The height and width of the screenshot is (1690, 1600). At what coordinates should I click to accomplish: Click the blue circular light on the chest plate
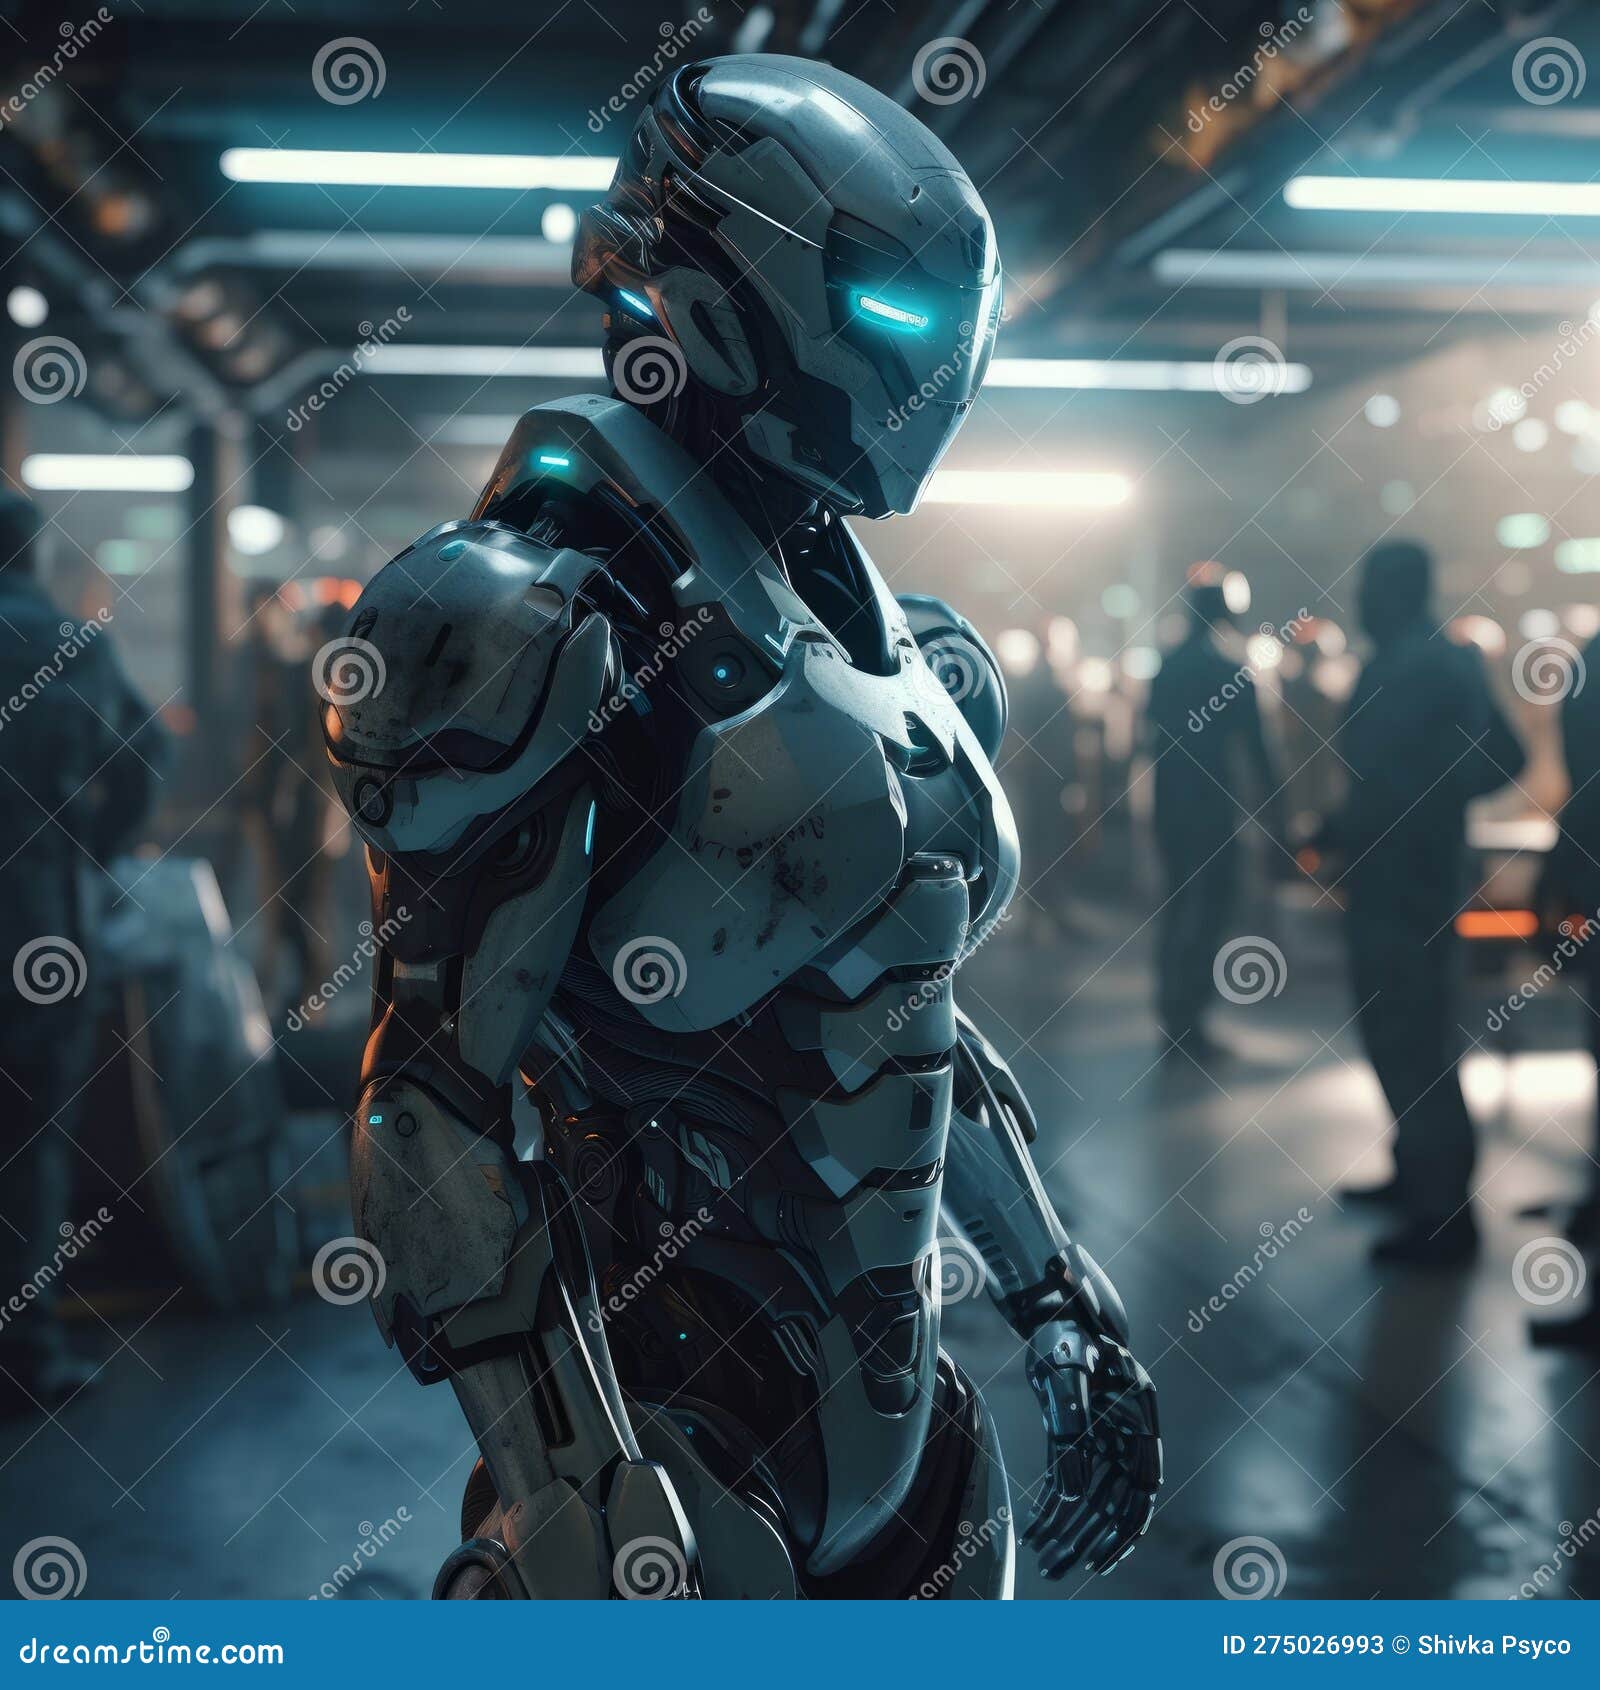click(x=722, y=674)
